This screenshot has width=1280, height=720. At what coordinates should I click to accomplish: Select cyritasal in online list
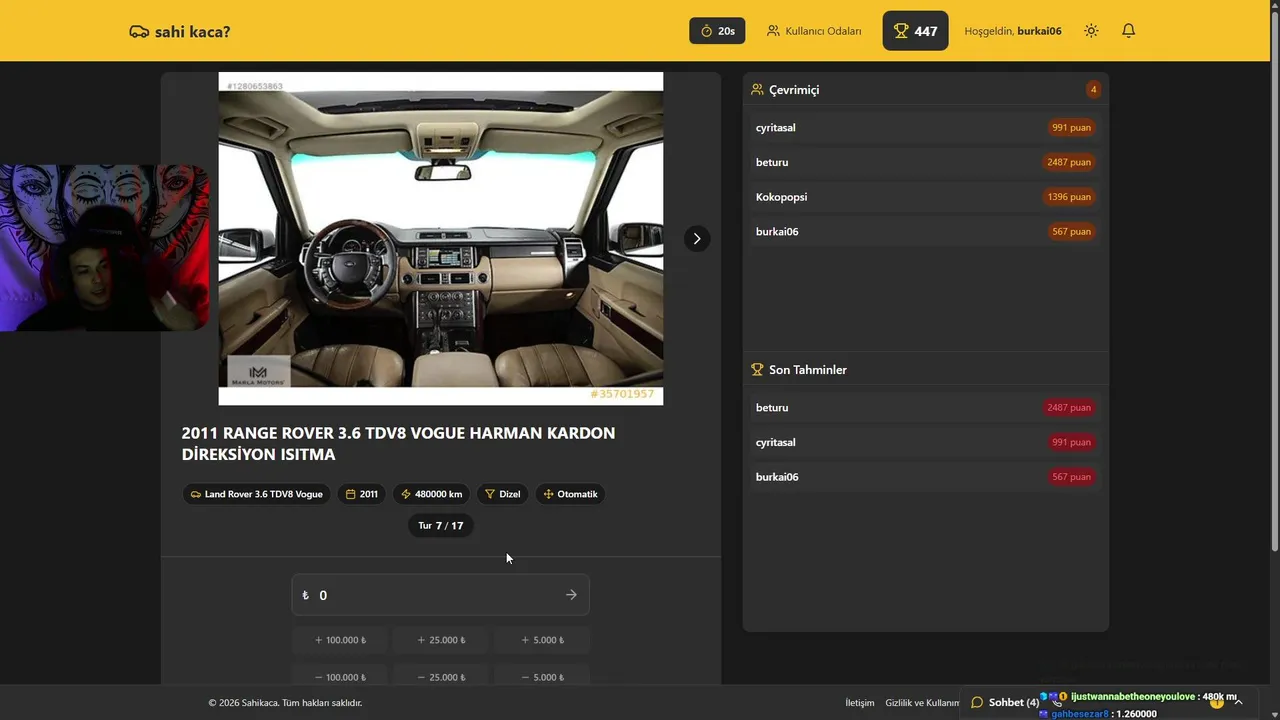click(x=925, y=128)
